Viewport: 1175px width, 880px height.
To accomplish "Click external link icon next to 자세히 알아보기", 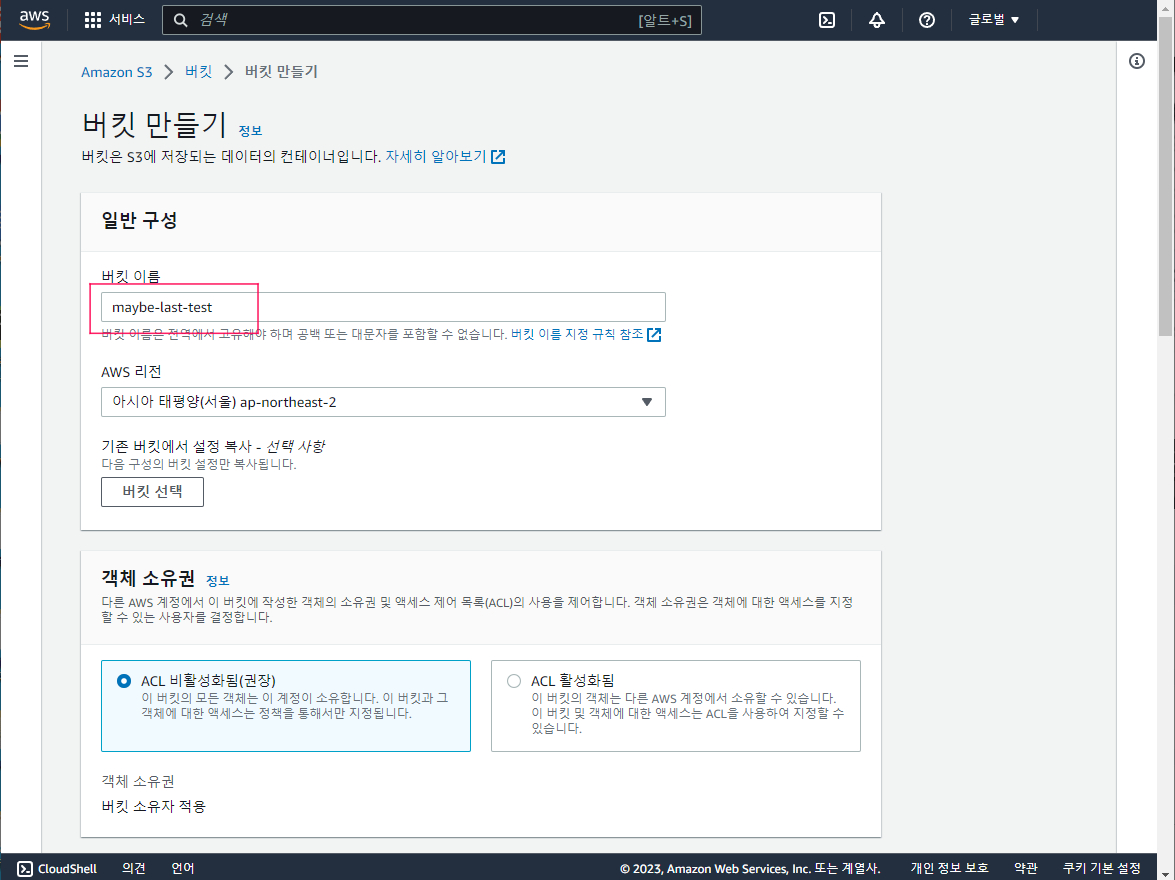I will pos(498,157).
